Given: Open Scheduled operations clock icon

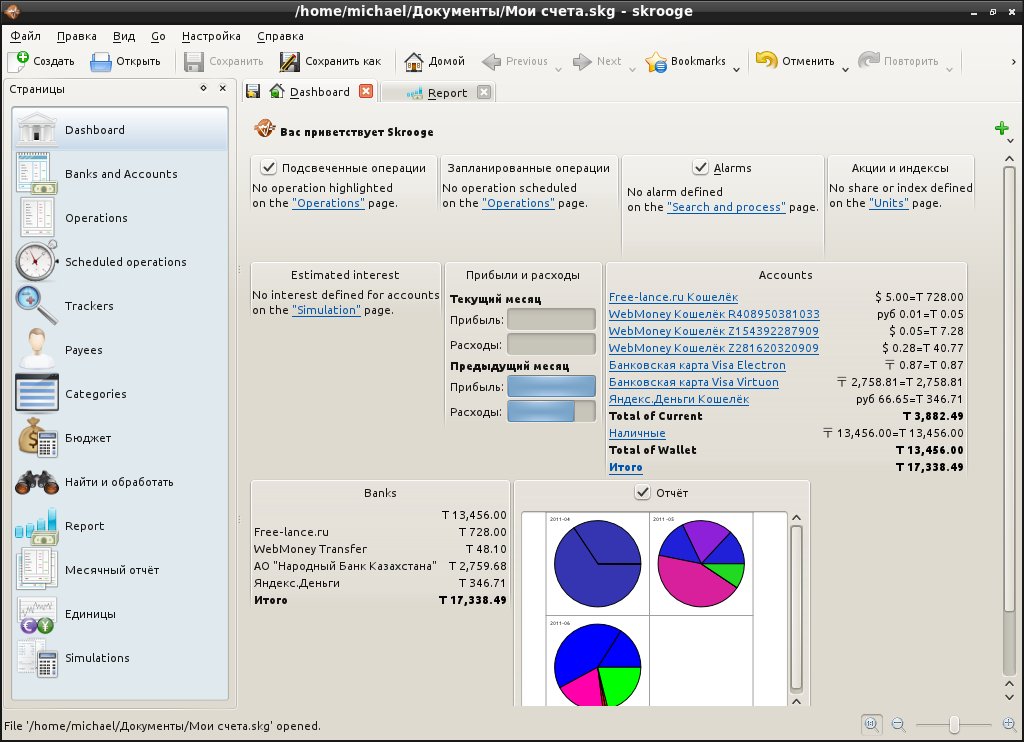Looking at the screenshot, I should click(37, 261).
